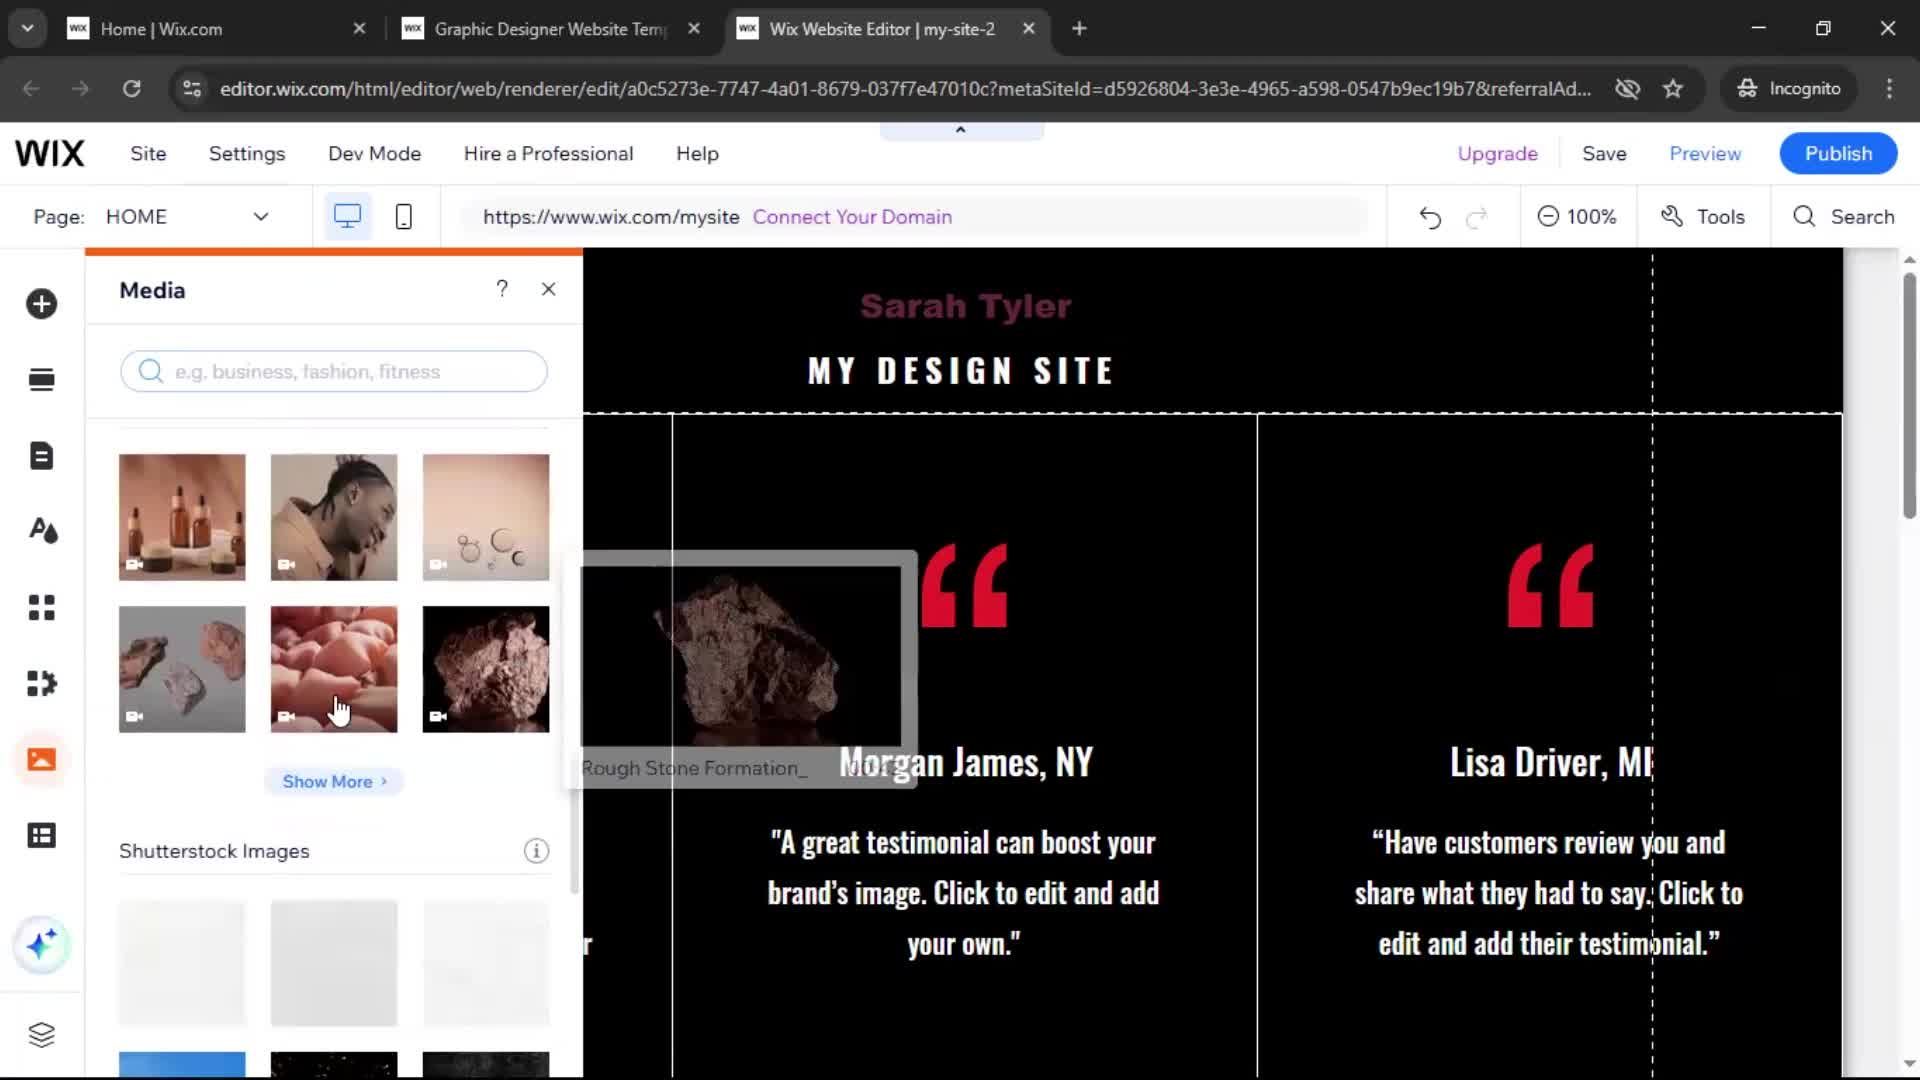
Task: Collapse the top toolbar arrow
Action: (961, 130)
